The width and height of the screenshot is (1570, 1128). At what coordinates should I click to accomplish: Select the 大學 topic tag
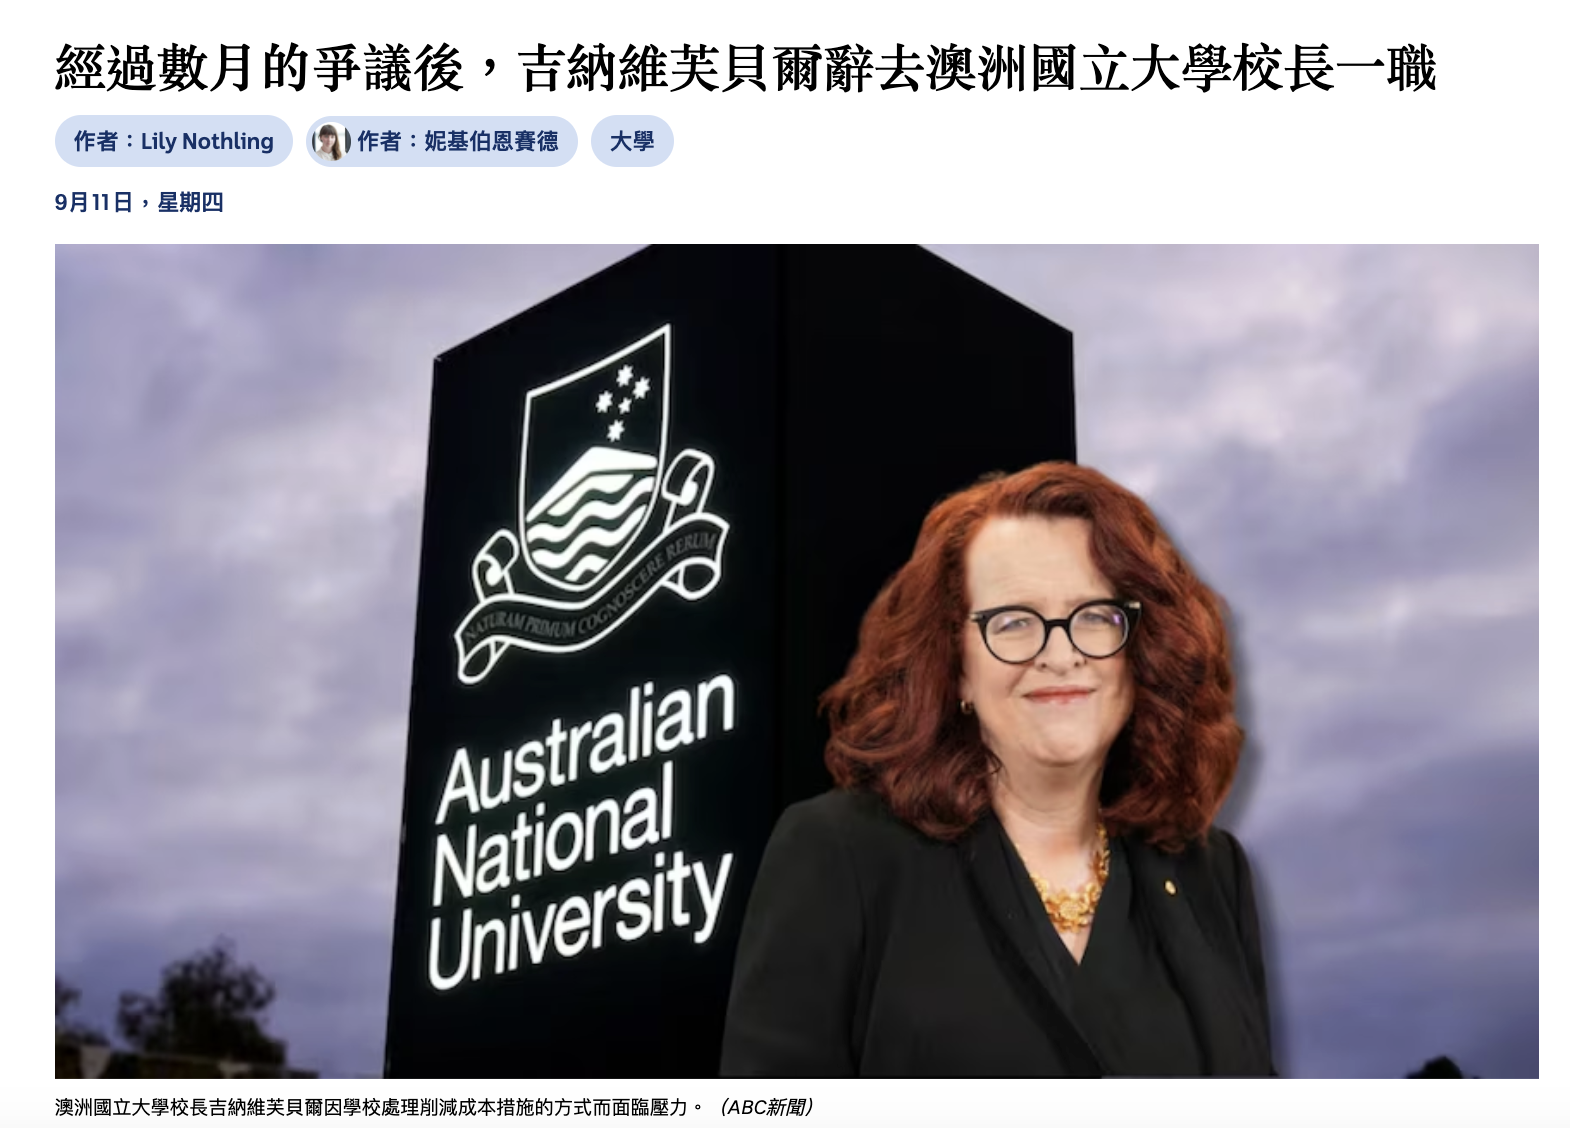(632, 141)
